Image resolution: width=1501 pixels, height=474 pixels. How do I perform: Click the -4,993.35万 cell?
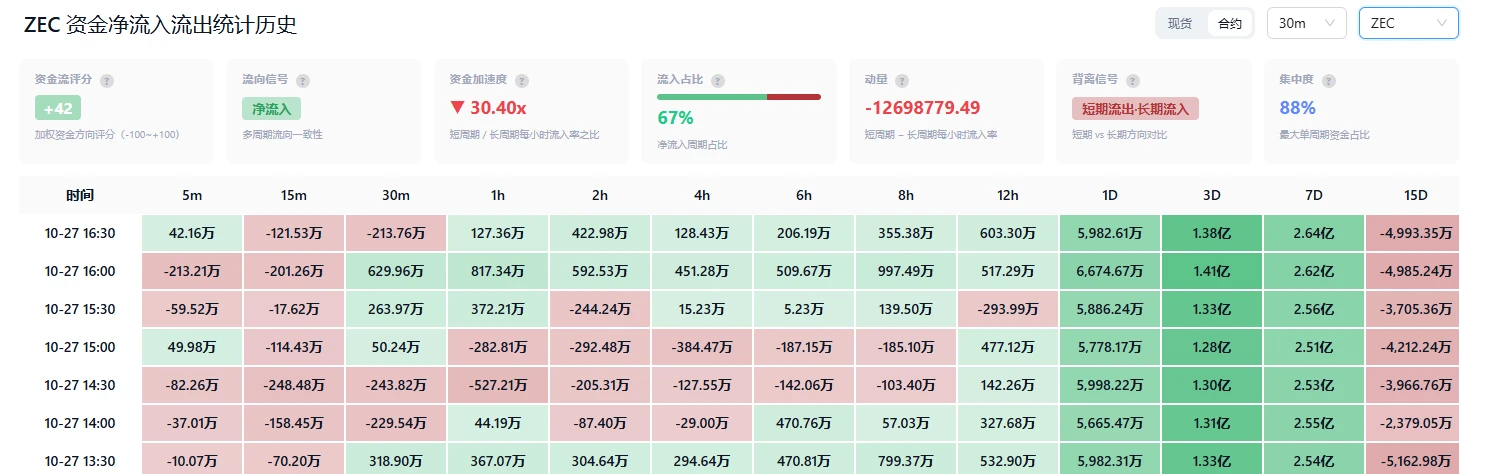(x=1412, y=233)
